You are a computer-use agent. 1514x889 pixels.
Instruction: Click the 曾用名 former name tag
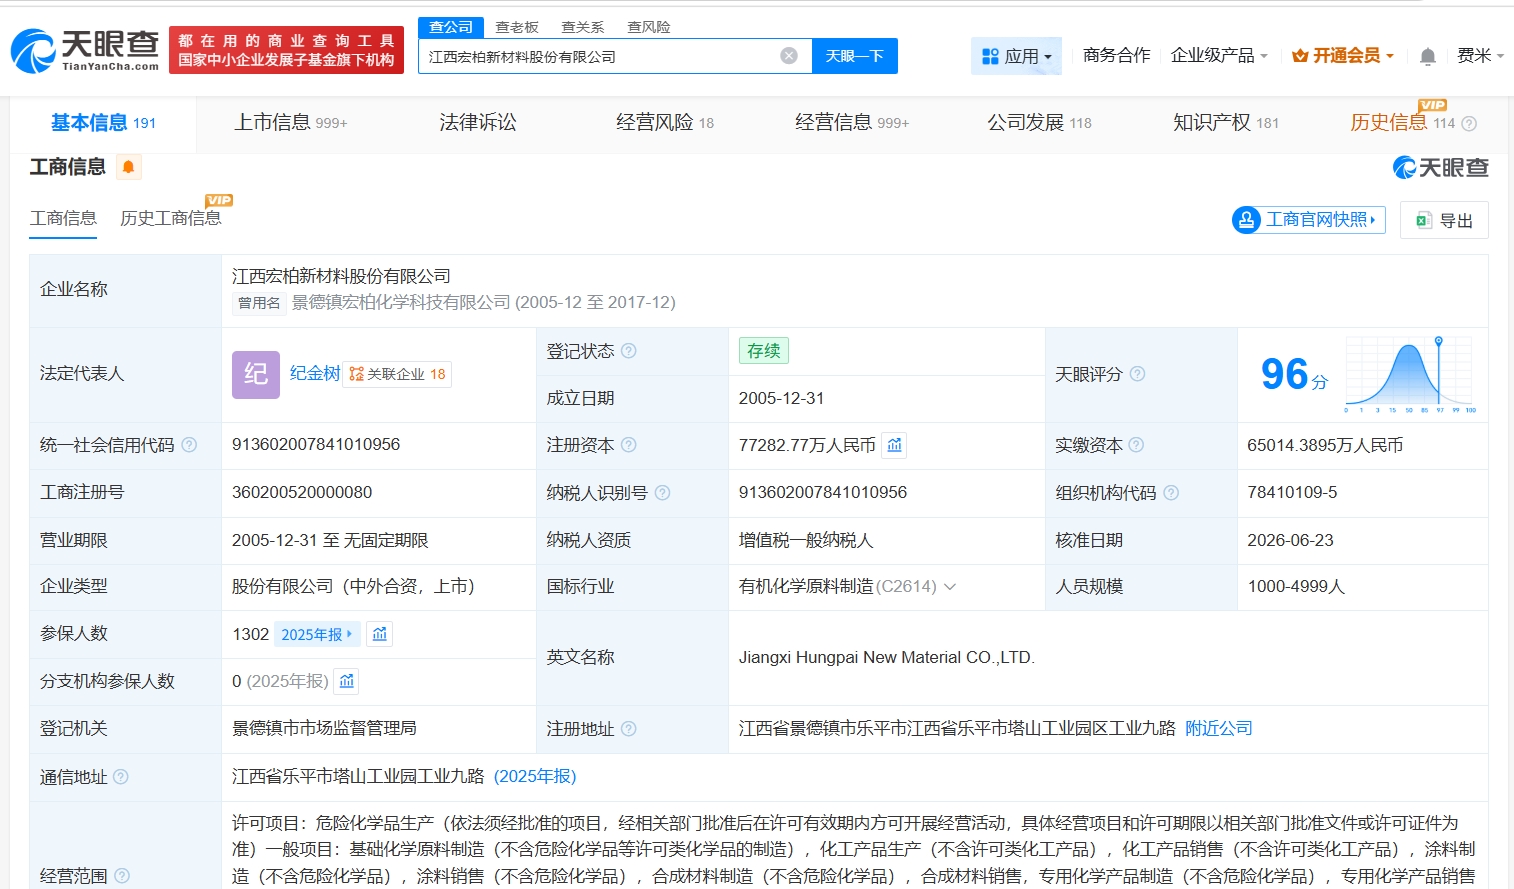pyautogui.click(x=259, y=303)
